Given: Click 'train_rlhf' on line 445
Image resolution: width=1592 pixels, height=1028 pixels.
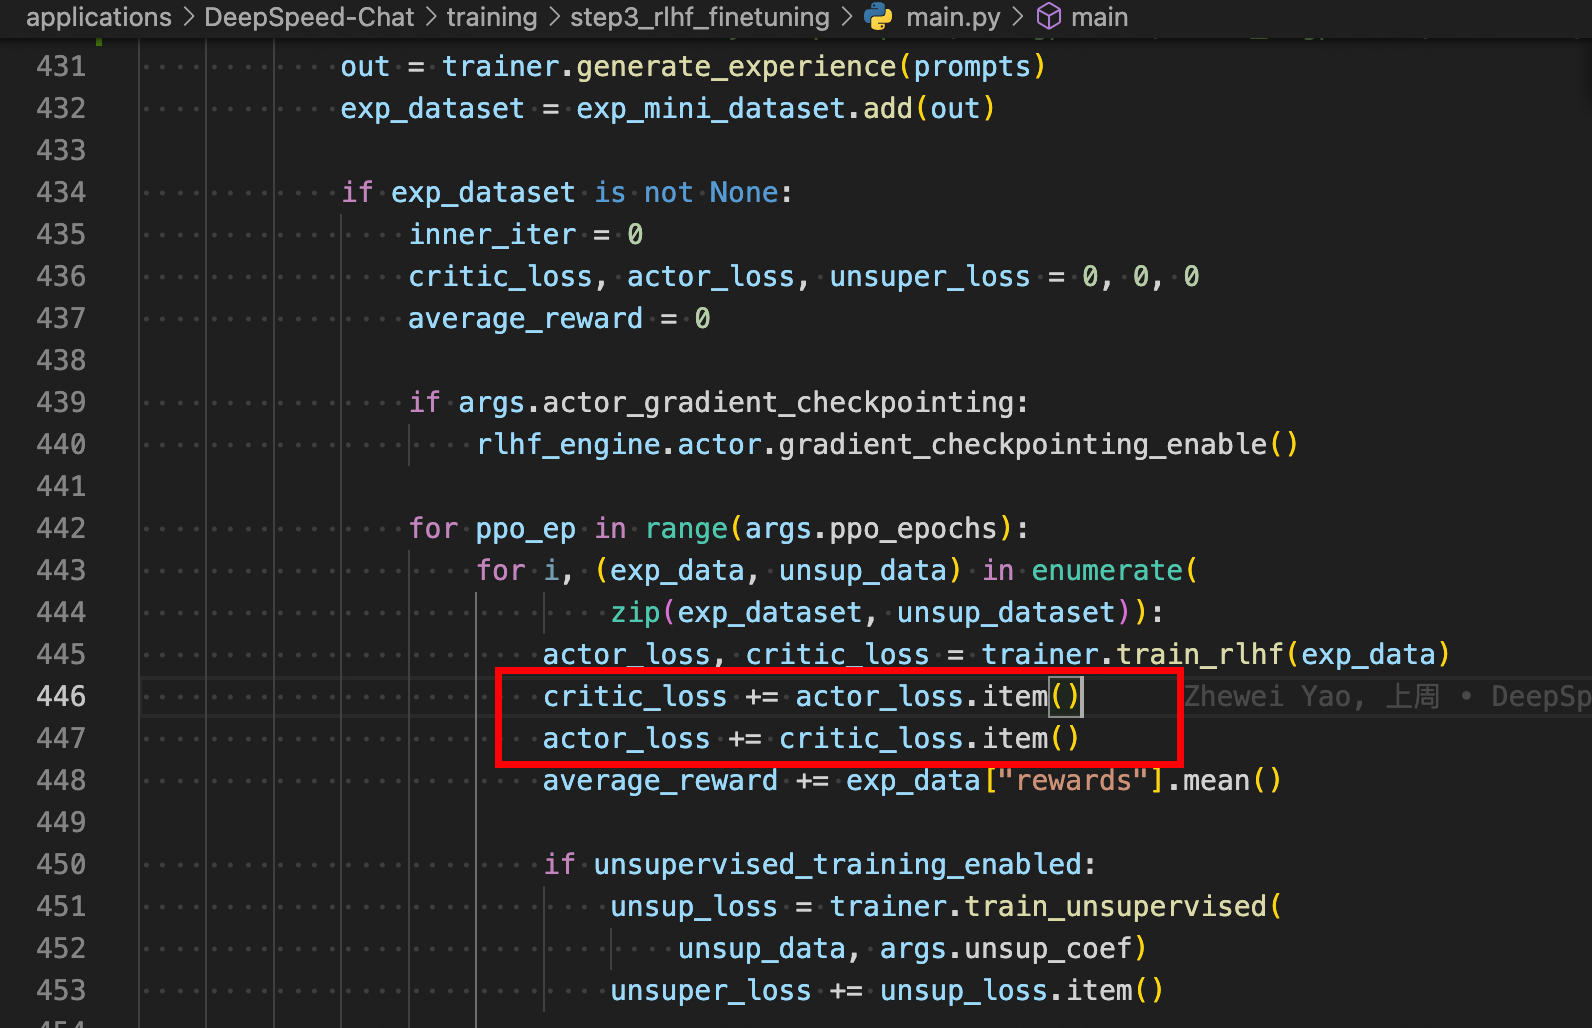Looking at the screenshot, I should pos(1200,655).
